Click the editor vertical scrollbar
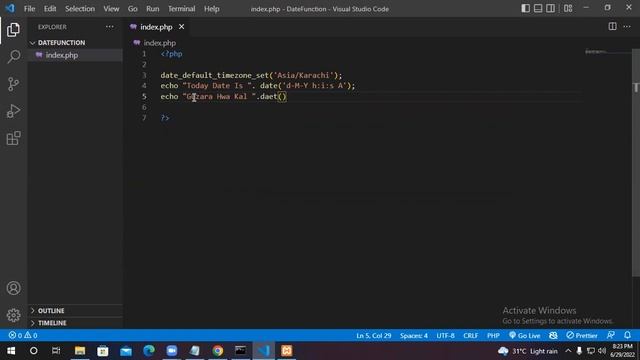 click(636, 163)
